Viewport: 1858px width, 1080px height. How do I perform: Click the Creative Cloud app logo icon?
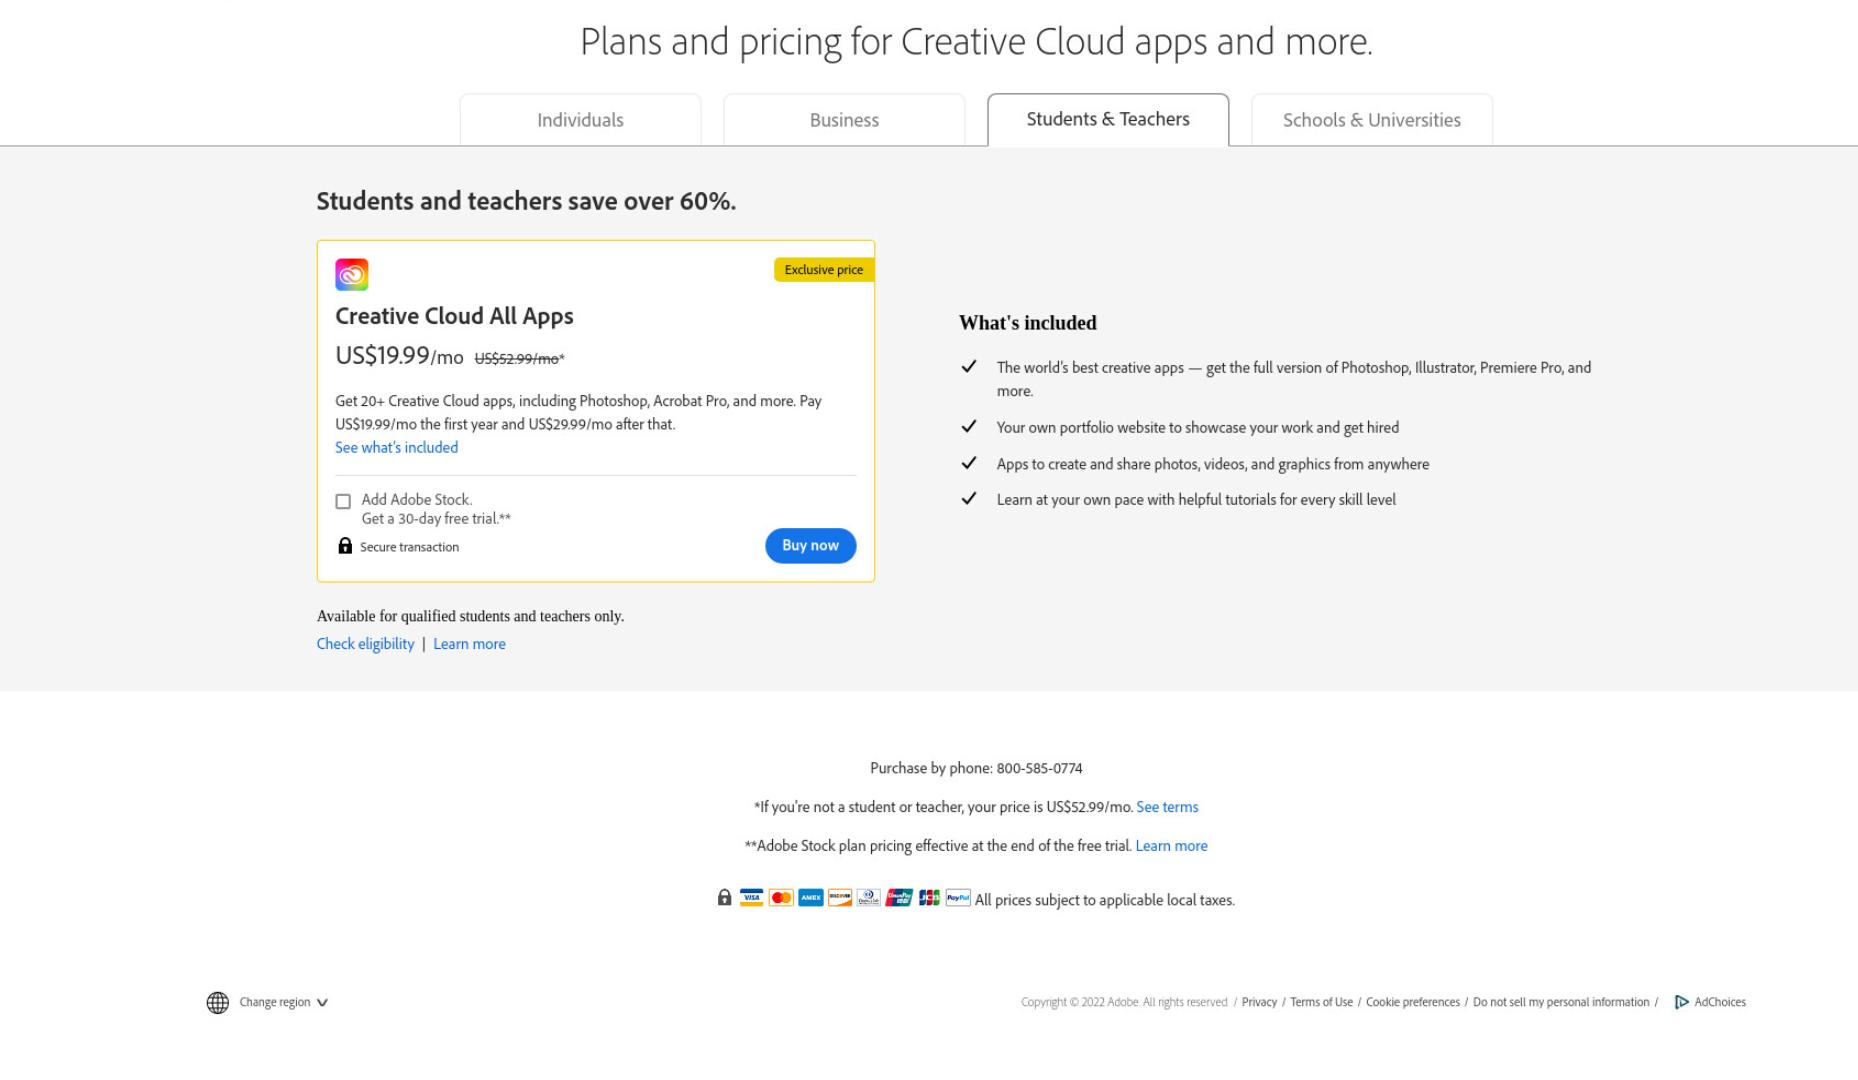pyautogui.click(x=351, y=274)
